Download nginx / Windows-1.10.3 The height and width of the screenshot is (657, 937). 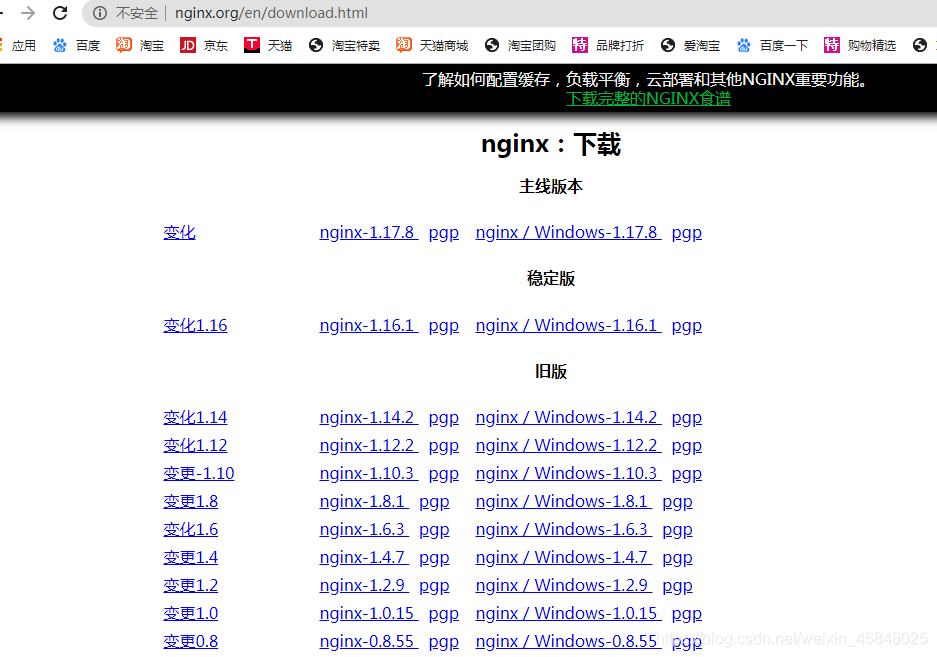click(x=568, y=473)
